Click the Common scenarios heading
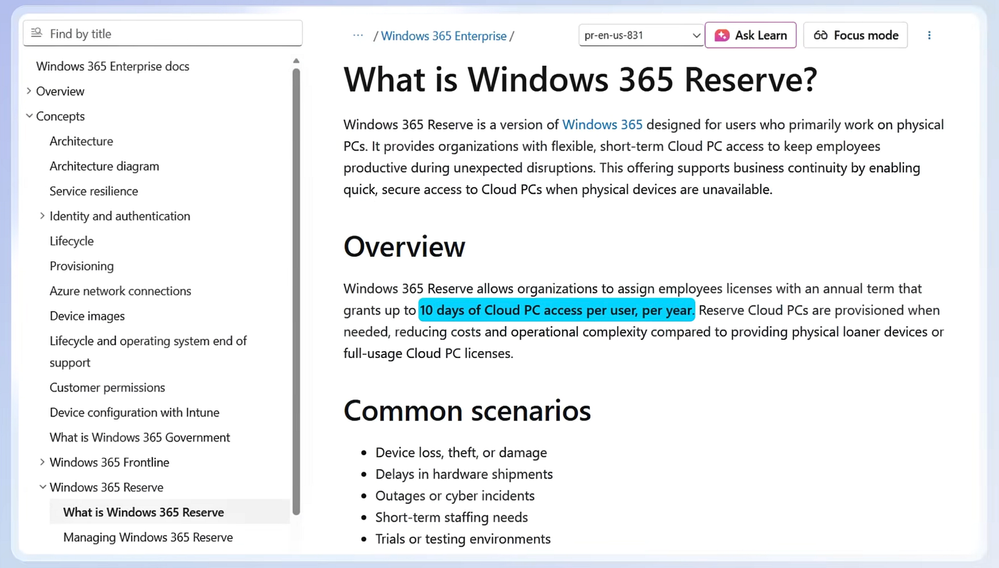Image resolution: width=999 pixels, height=568 pixels. (467, 411)
